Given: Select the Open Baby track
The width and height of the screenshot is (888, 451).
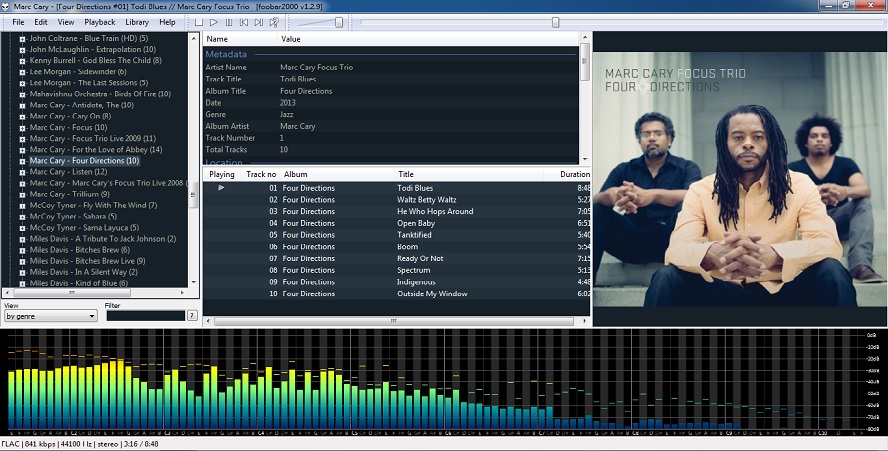Looking at the screenshot, I should click(396, 223).
